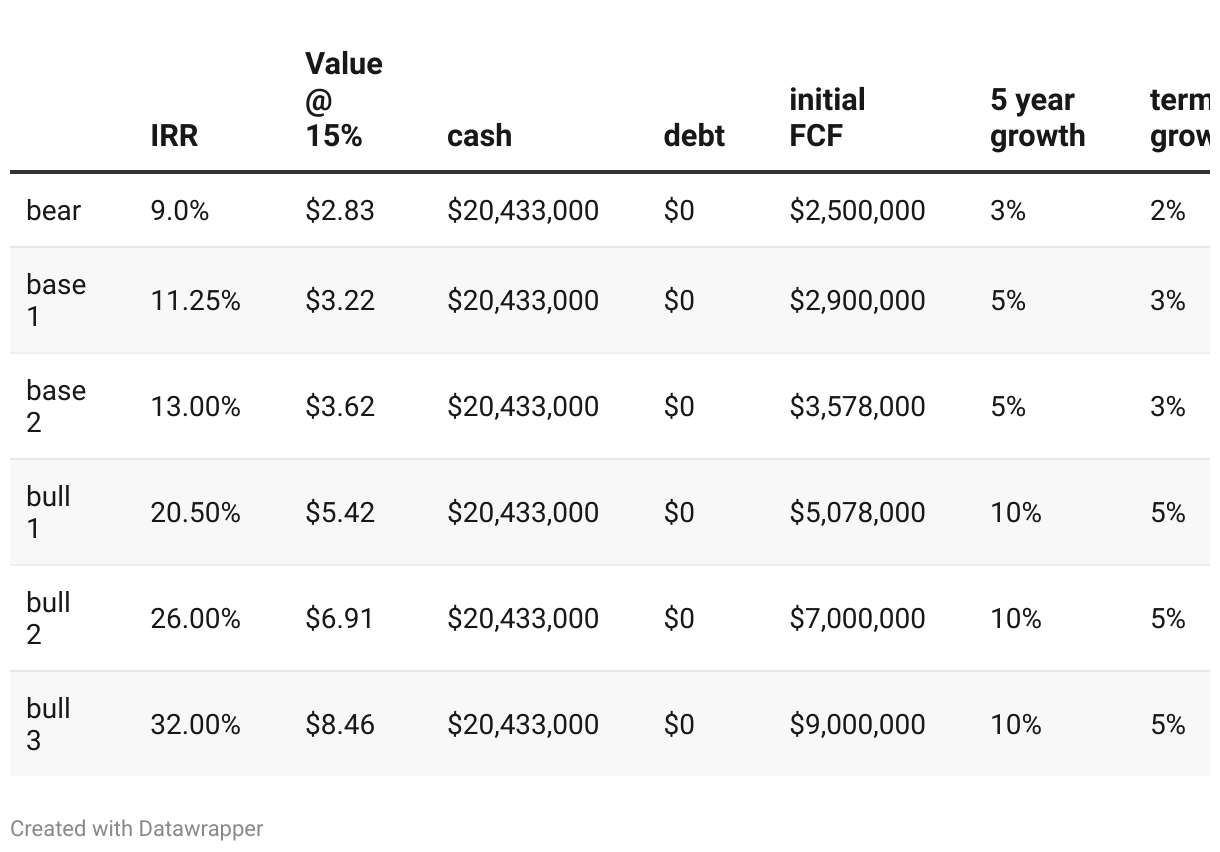Screen dimensions: 1220x852
Task: Click the debt column header
Action: [694, 136]
